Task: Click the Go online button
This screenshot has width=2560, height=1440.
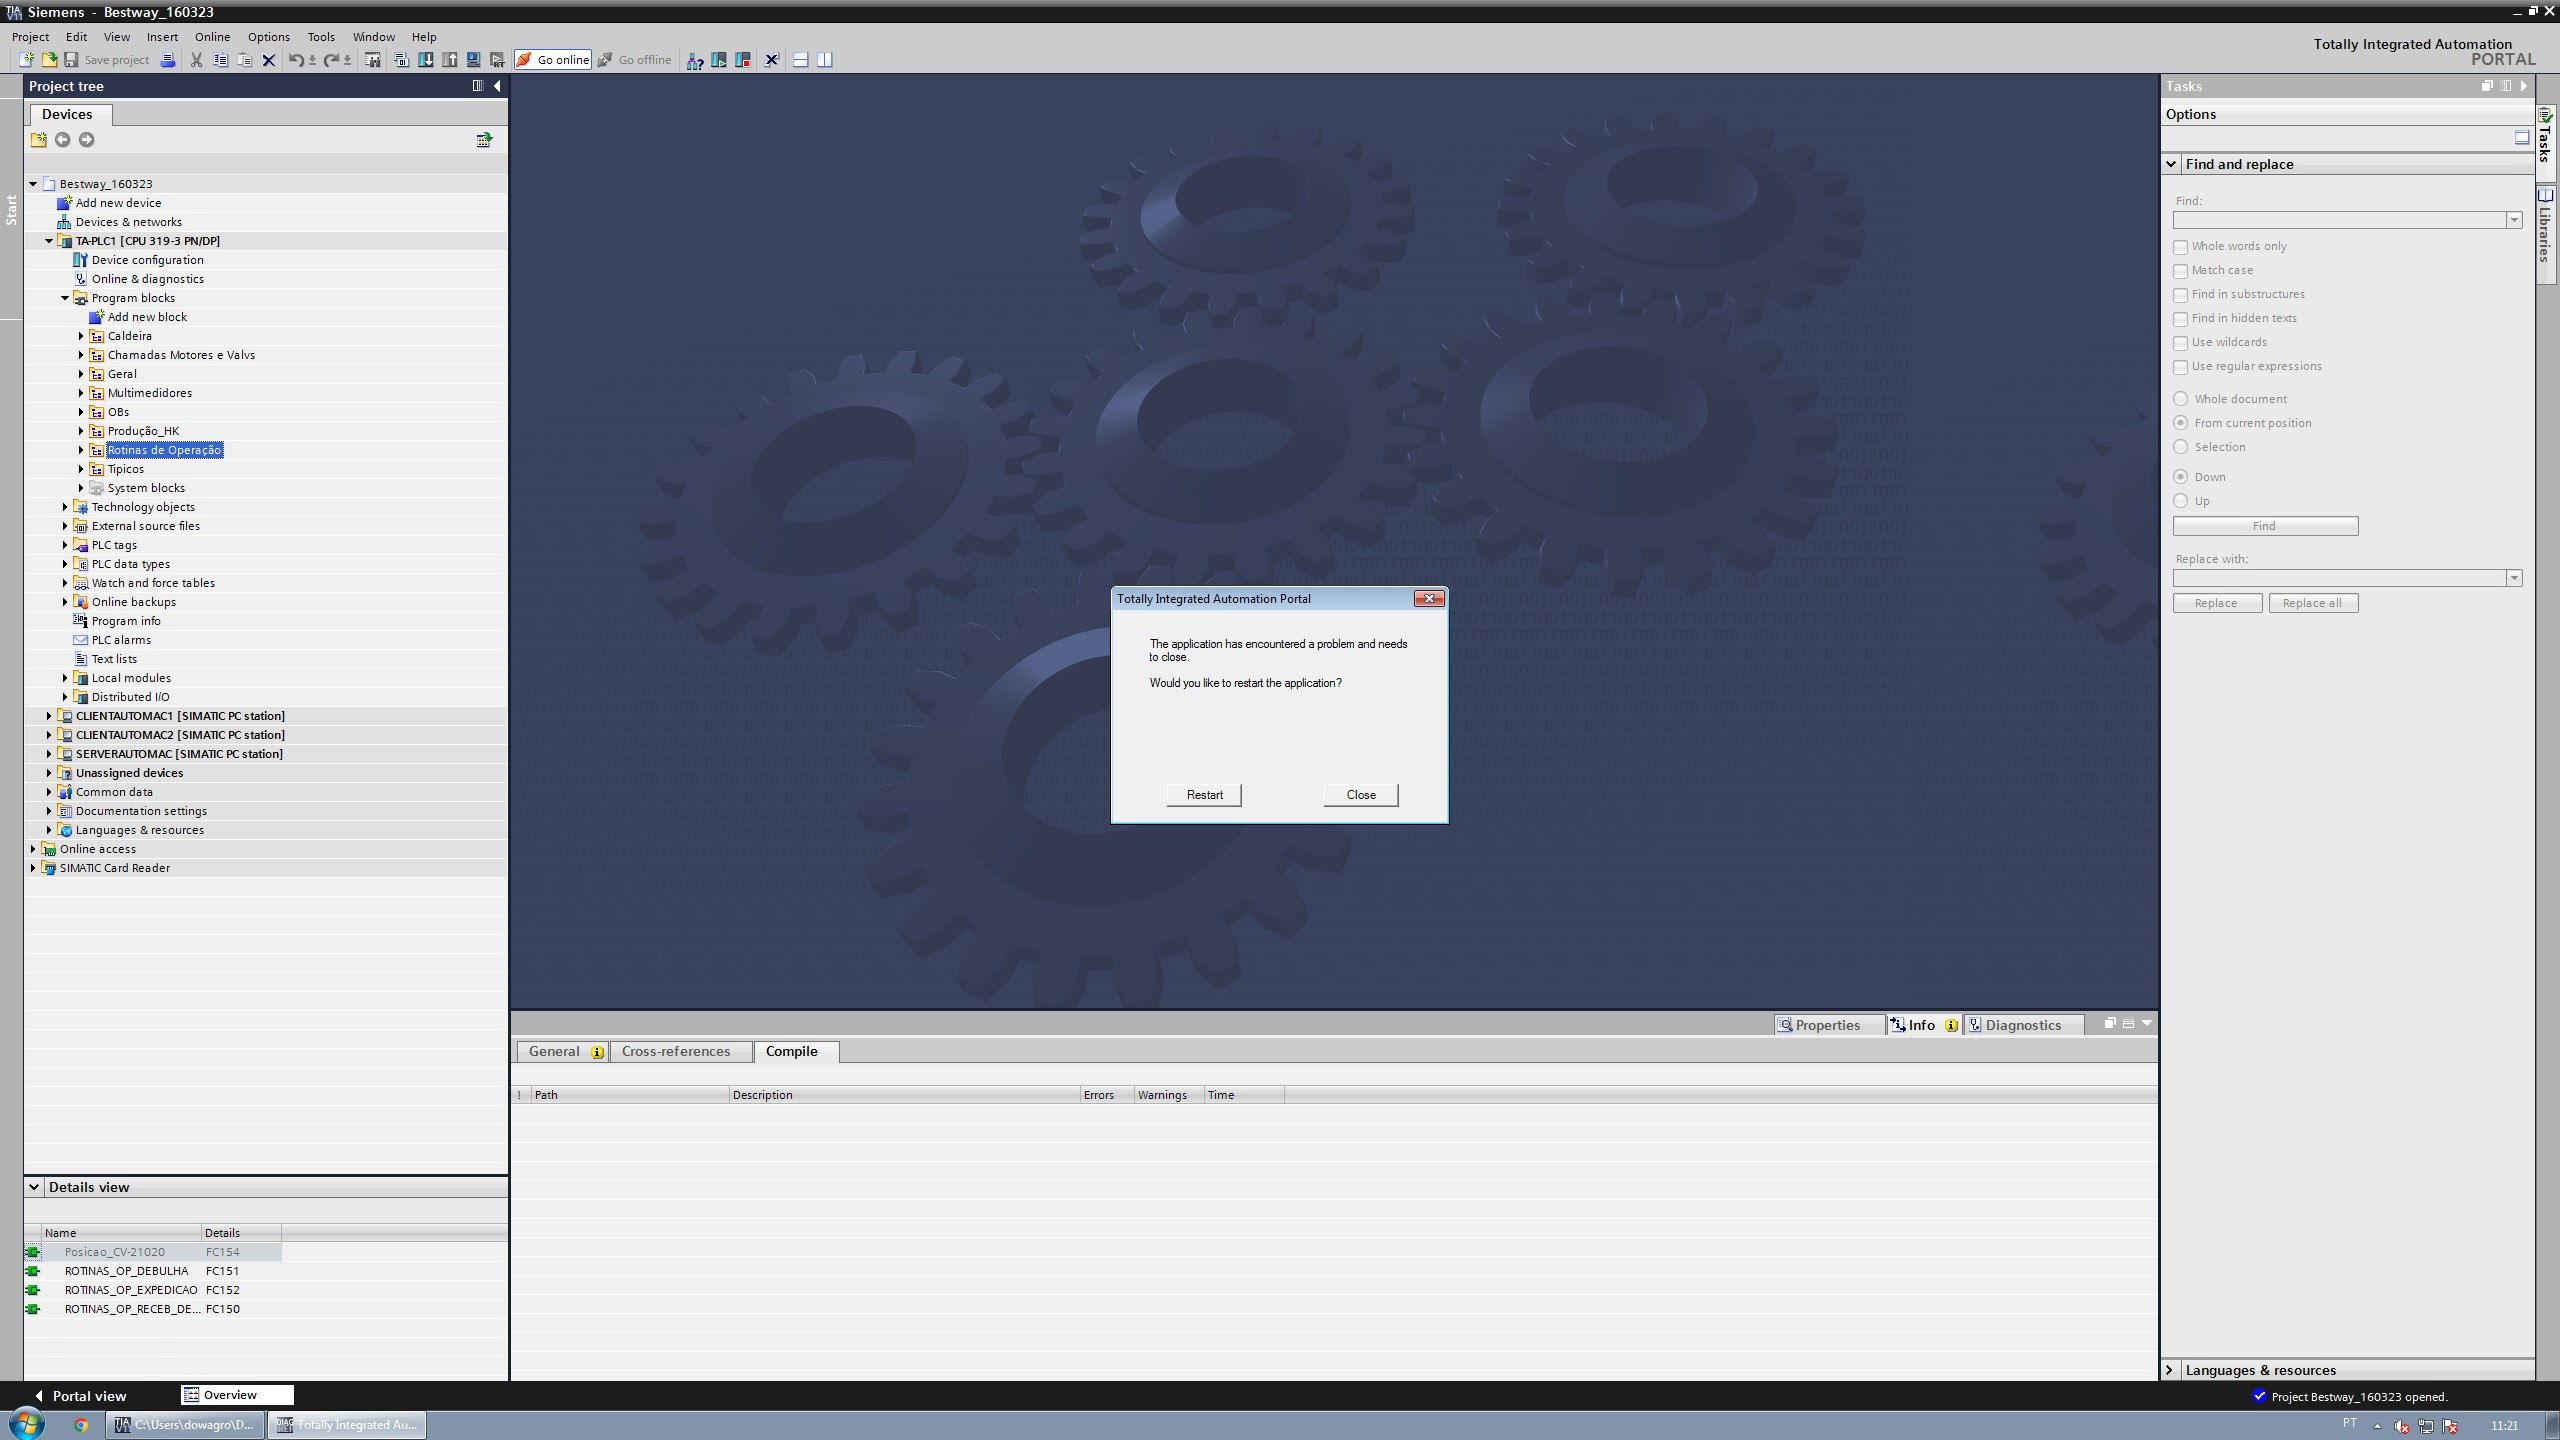Action: pyautogui.click(x=553, y=60)
